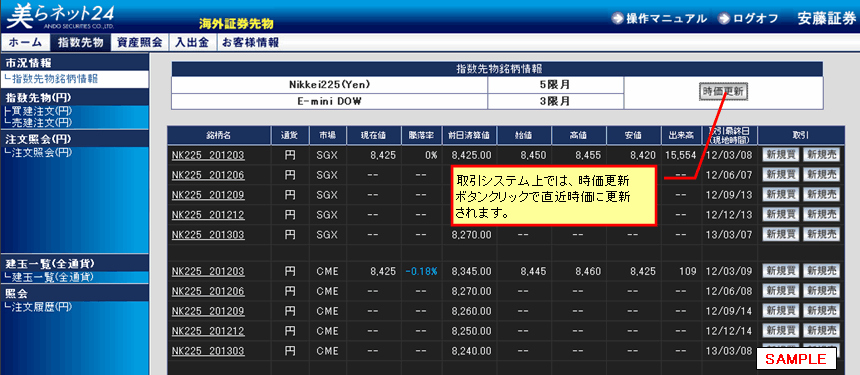Click the 時価更新 button
860x375 pixels.
coord(724,92)
